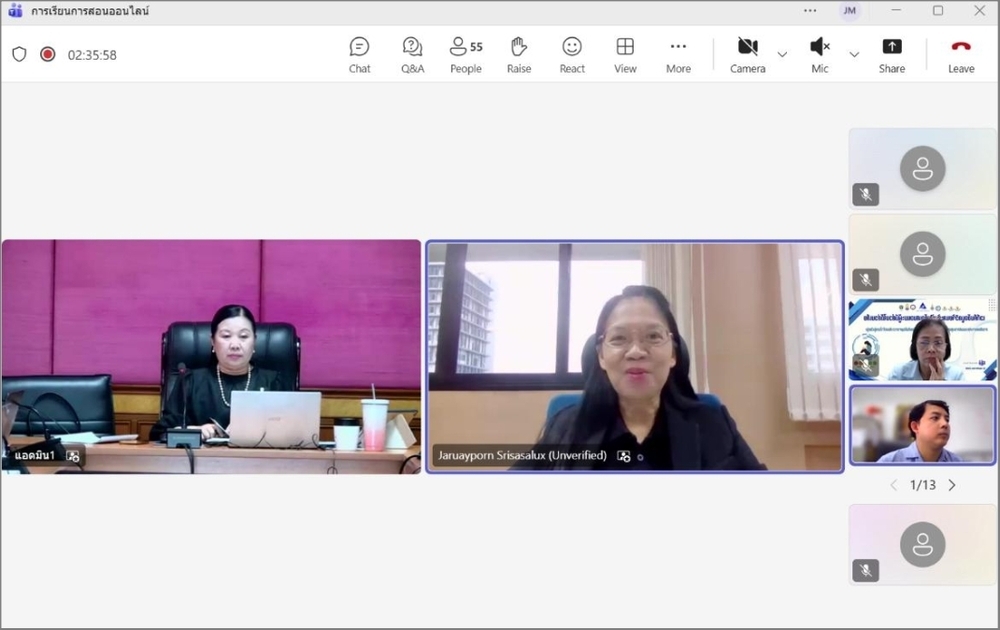The height and width of the screenshot is (630, 1000).
Task: Open the Chat panel
Action: tap(359, 54)
